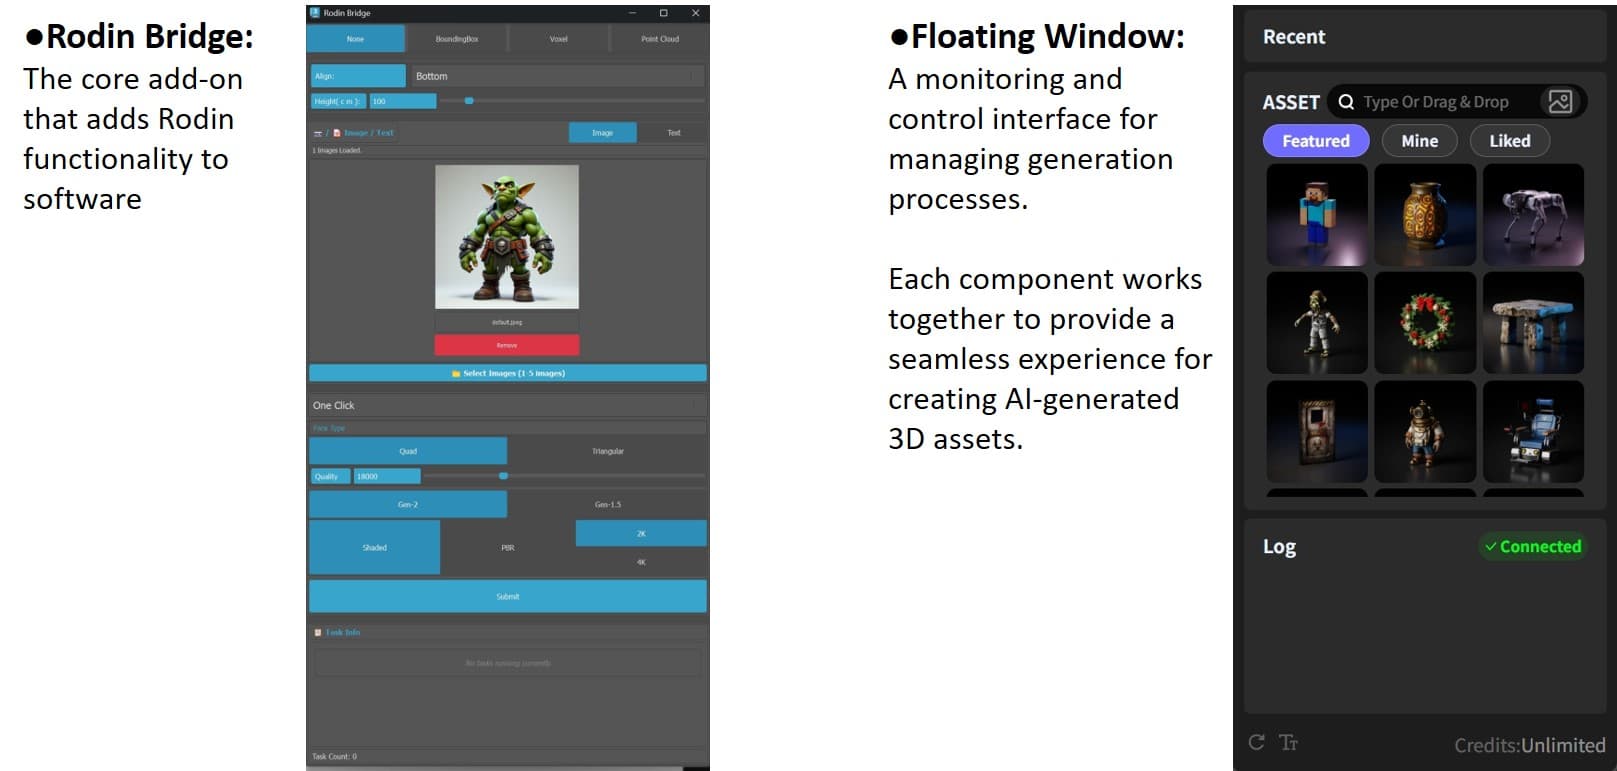The width and height of the screenshot is (1617, 771).
Task: Open the old device asset thumbnail
Action: [1317, 431]
